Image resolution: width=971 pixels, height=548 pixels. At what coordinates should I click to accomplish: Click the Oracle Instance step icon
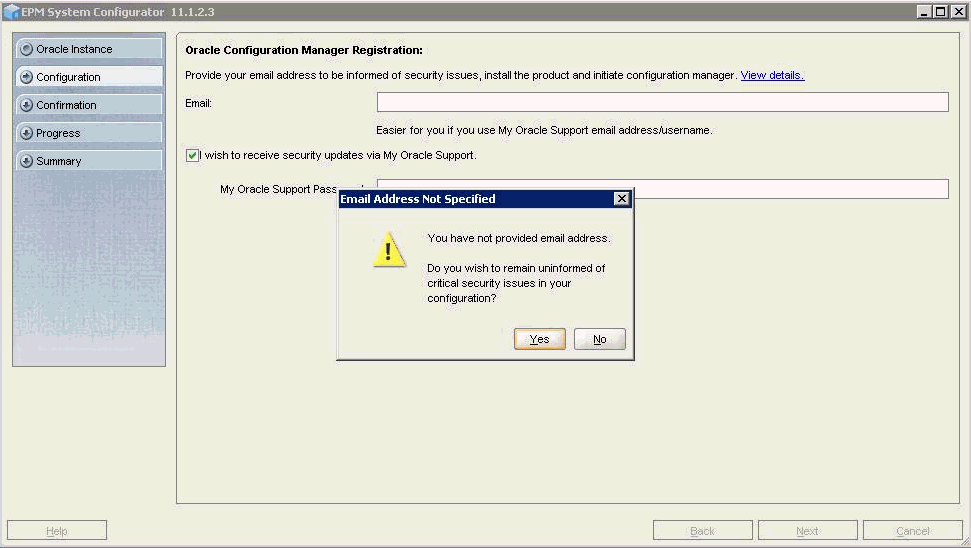tap(27, 49)
